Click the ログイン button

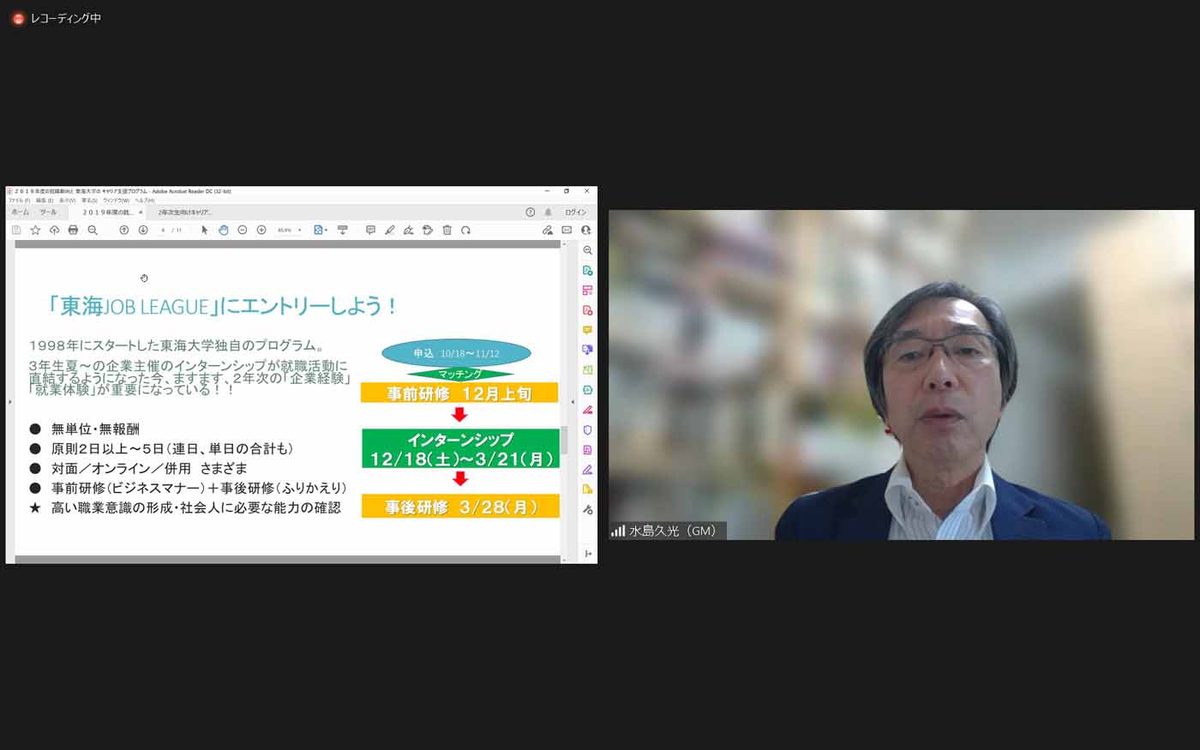[x=576, y=213]
